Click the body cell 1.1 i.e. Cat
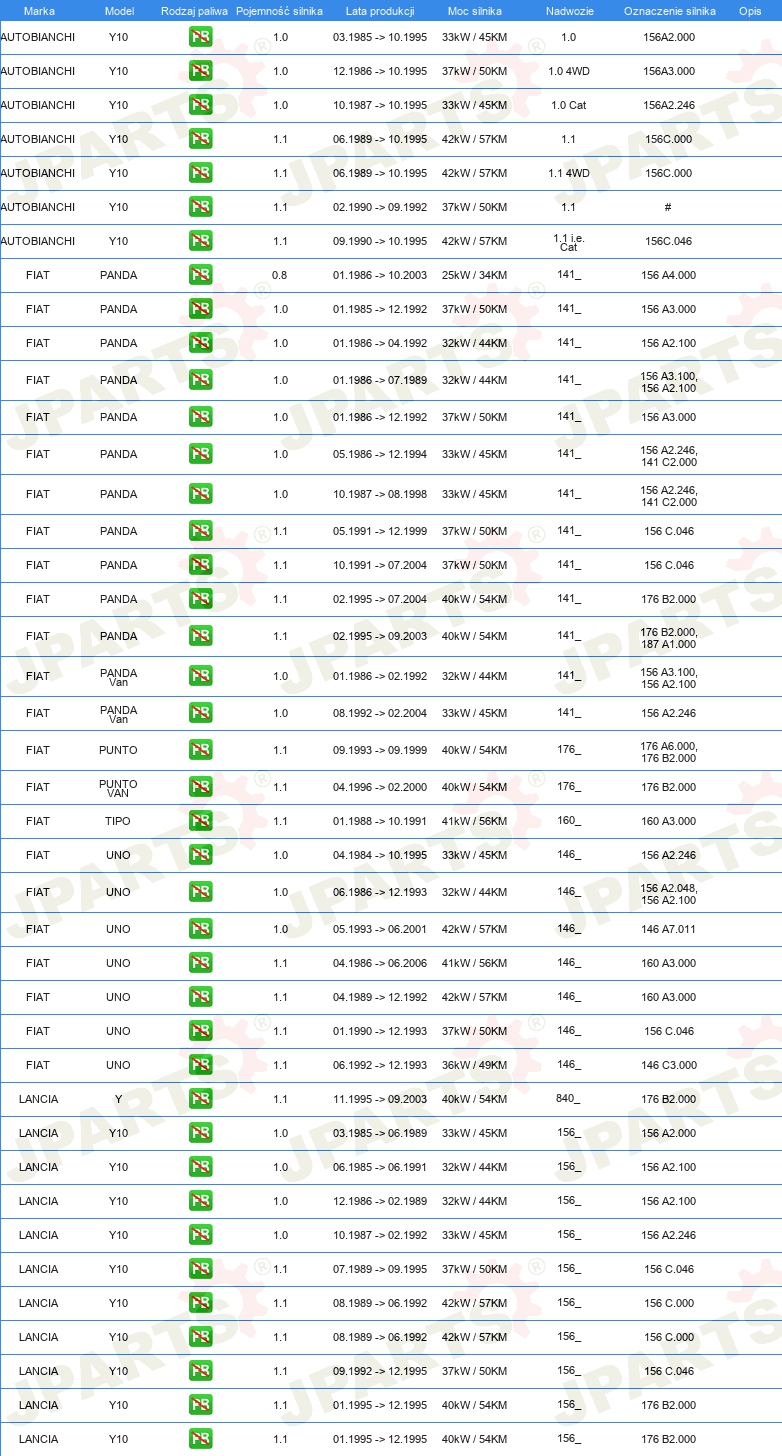This screenshot has height=1456, width=782. coord(569,241)
